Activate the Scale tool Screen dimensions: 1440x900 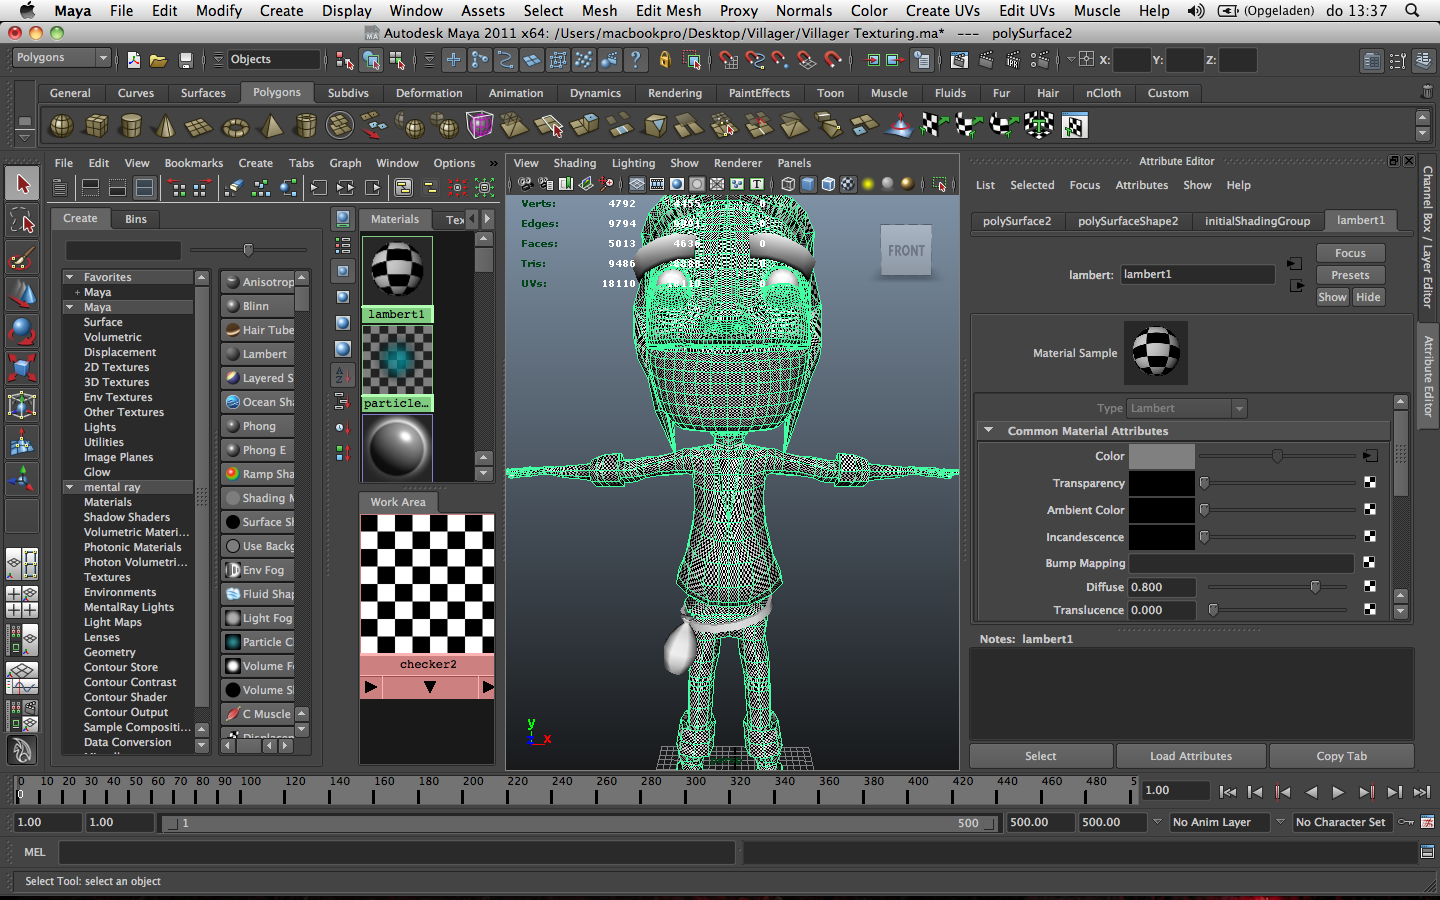(22, 368)
